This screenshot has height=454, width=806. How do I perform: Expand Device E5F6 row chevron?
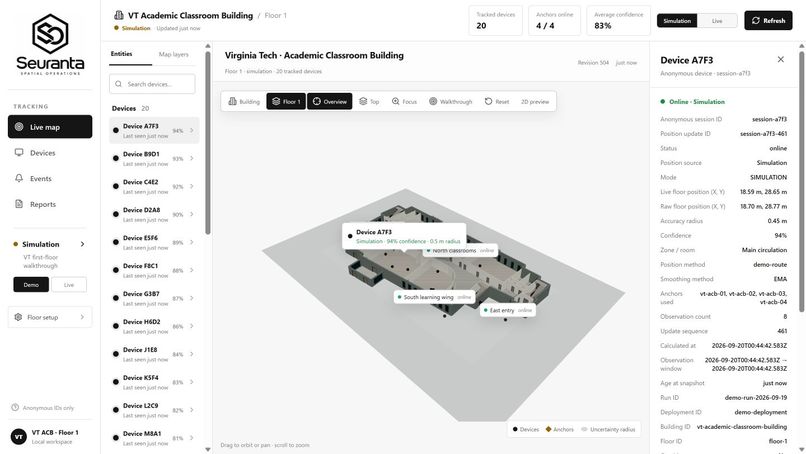click(x=192, y=242)
